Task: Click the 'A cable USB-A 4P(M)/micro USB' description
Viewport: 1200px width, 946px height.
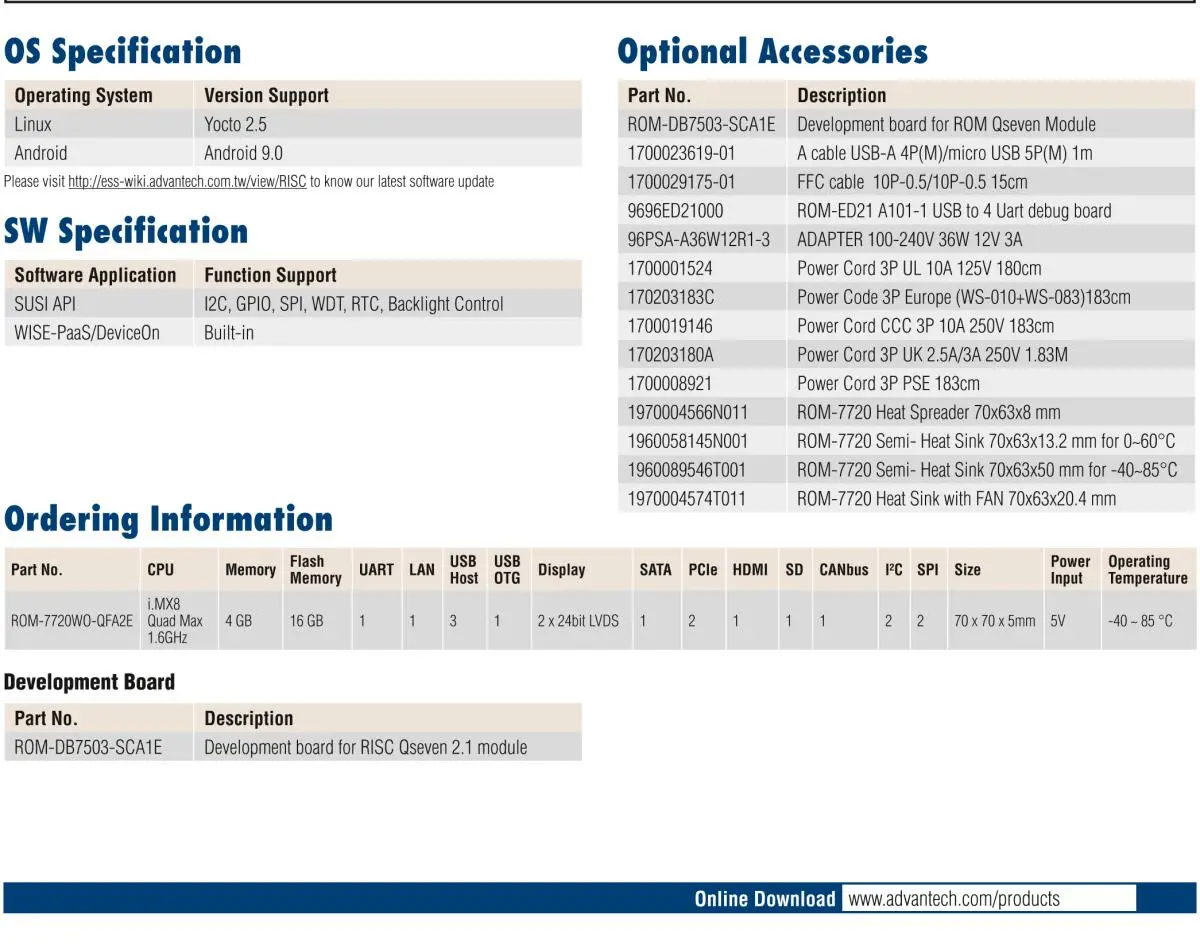Action: coord(944,153)
